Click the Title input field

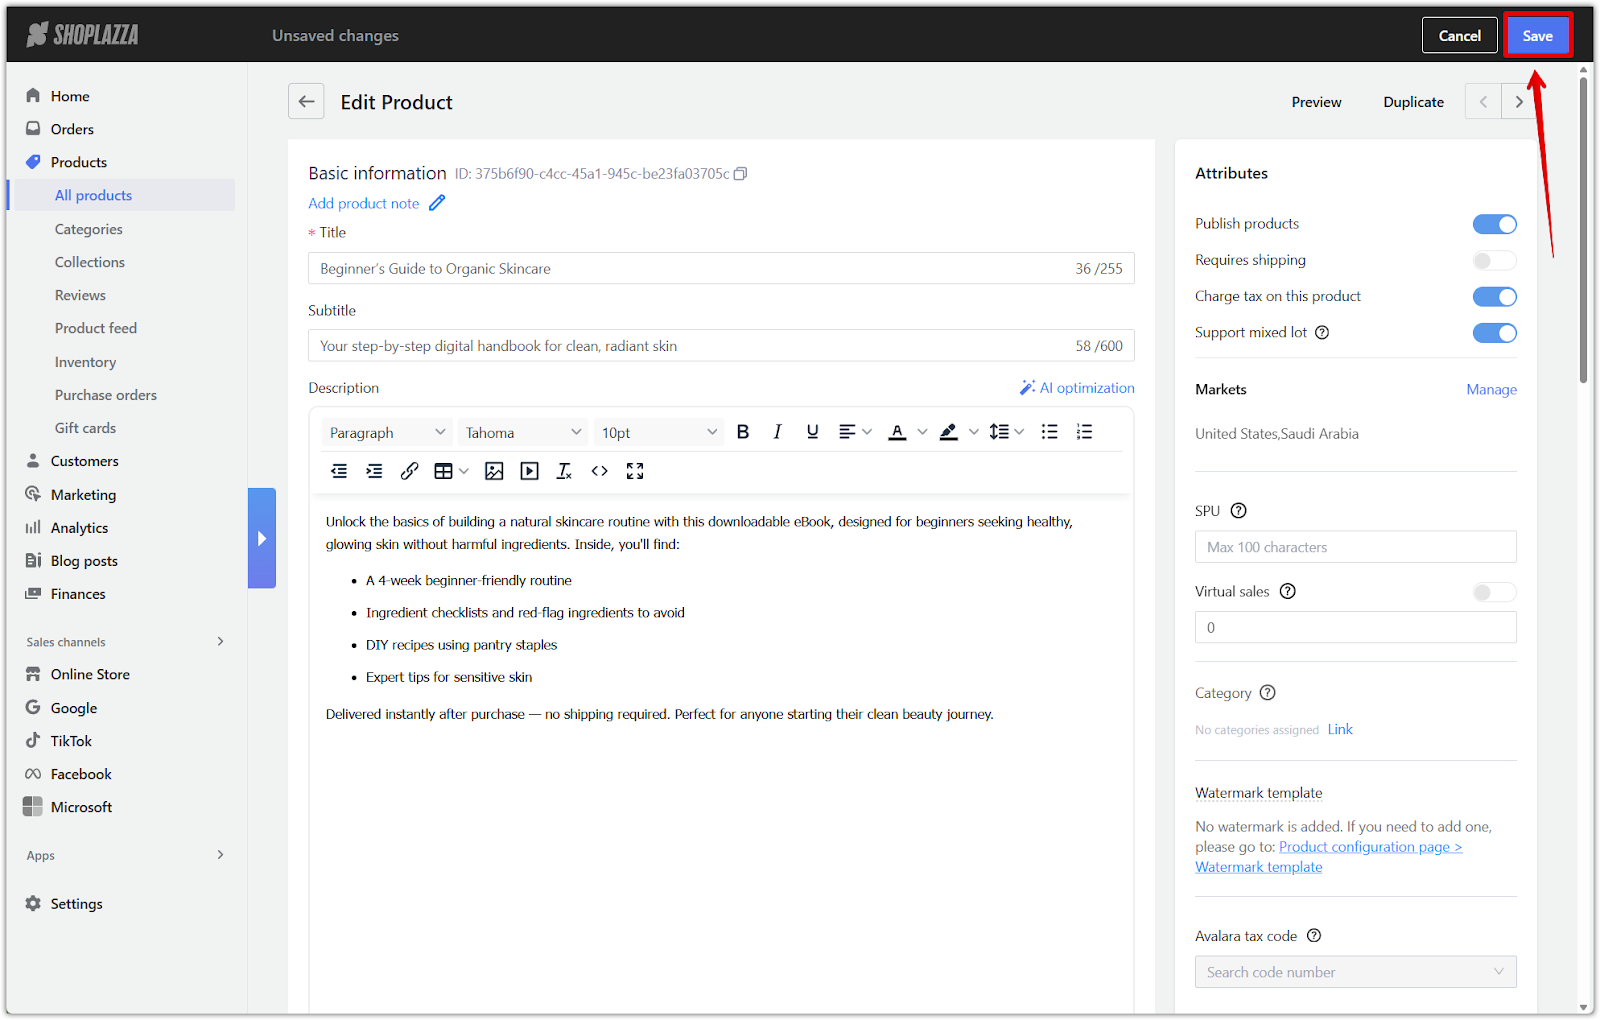(721, 269)
